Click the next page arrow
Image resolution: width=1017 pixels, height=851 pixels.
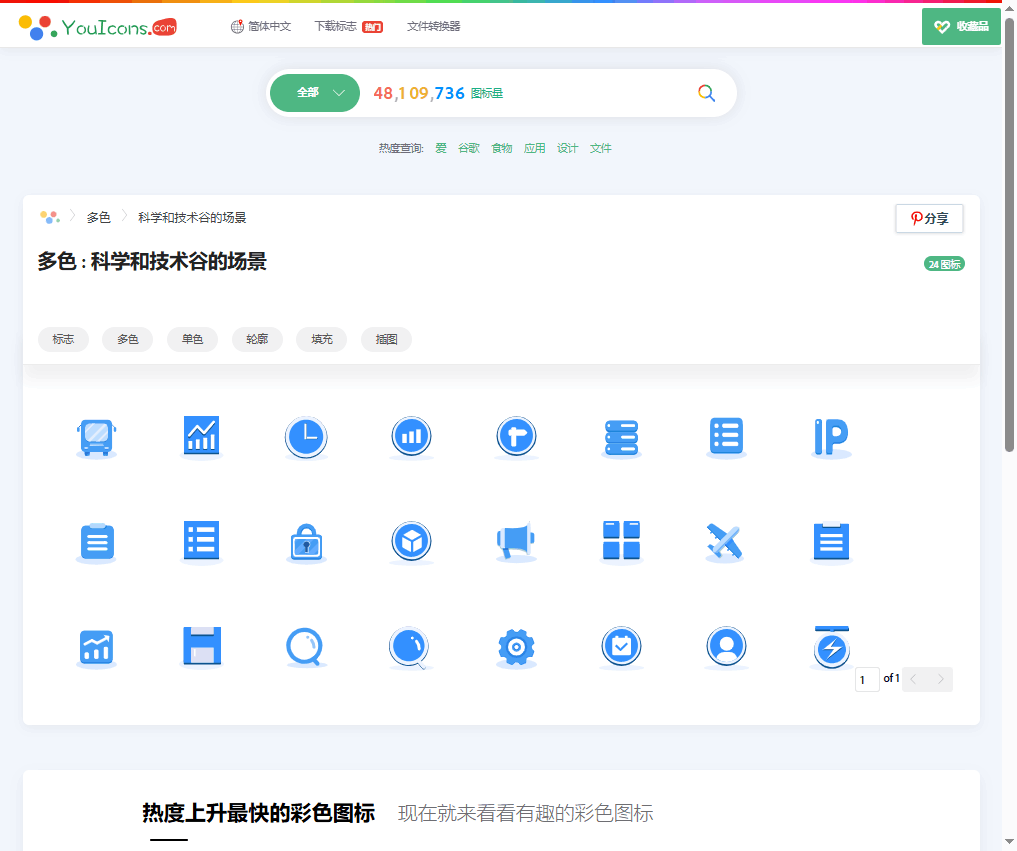(940, 679)
